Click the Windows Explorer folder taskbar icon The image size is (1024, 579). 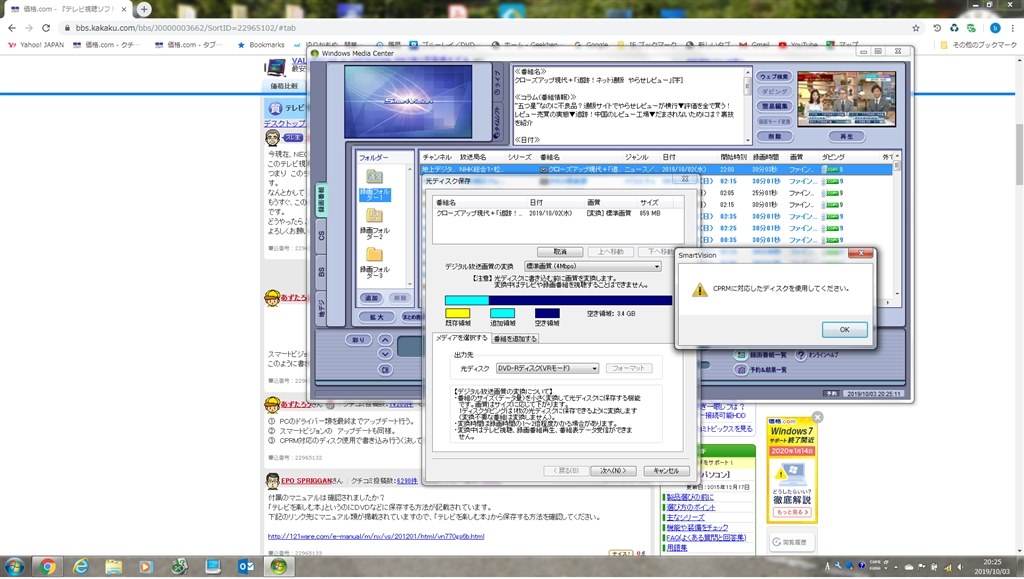click(114, 567)
